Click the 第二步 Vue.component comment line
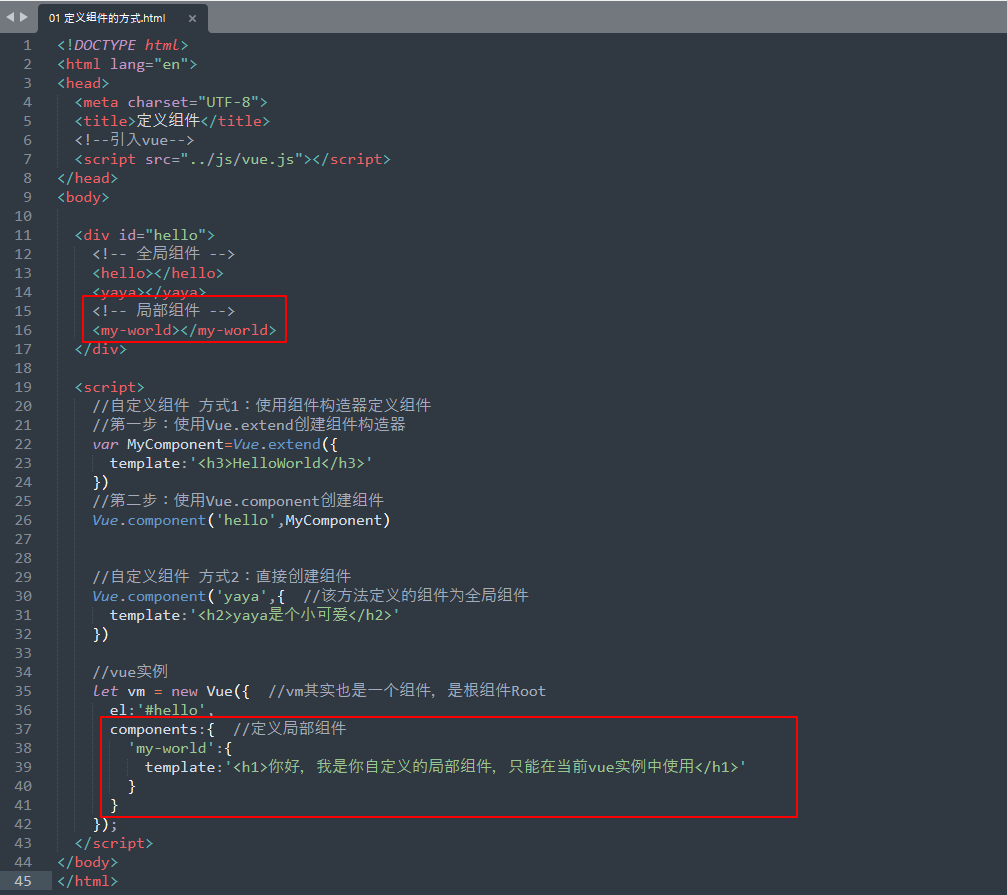1007x895 pixels. tap(238, 501)
